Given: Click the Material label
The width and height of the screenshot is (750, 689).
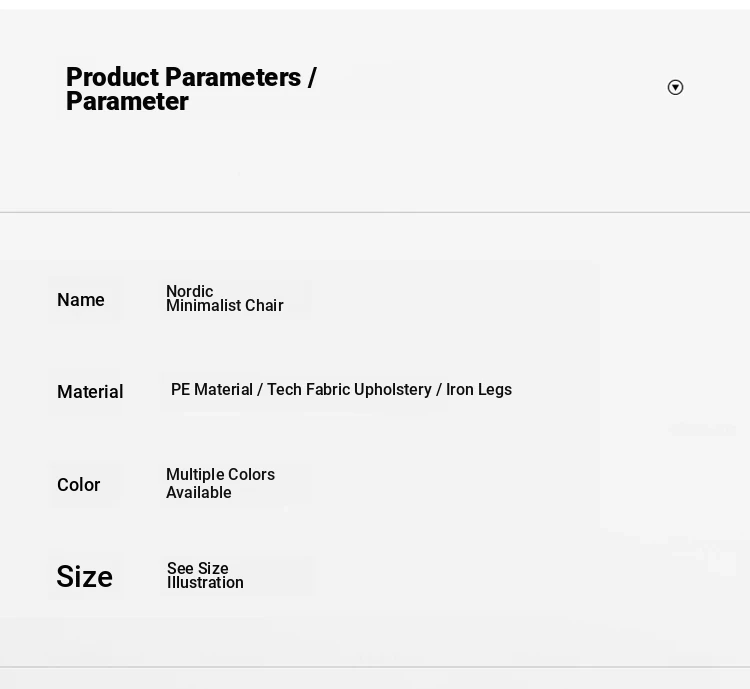Looking at the screenshot, I should [x=90, y=392].
